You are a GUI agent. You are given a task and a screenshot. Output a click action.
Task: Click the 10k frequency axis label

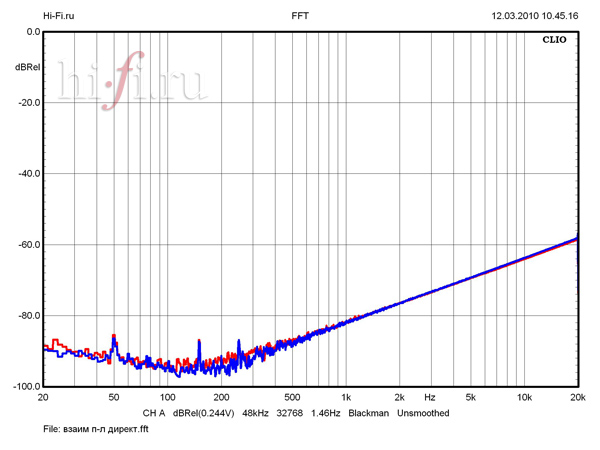523,398
